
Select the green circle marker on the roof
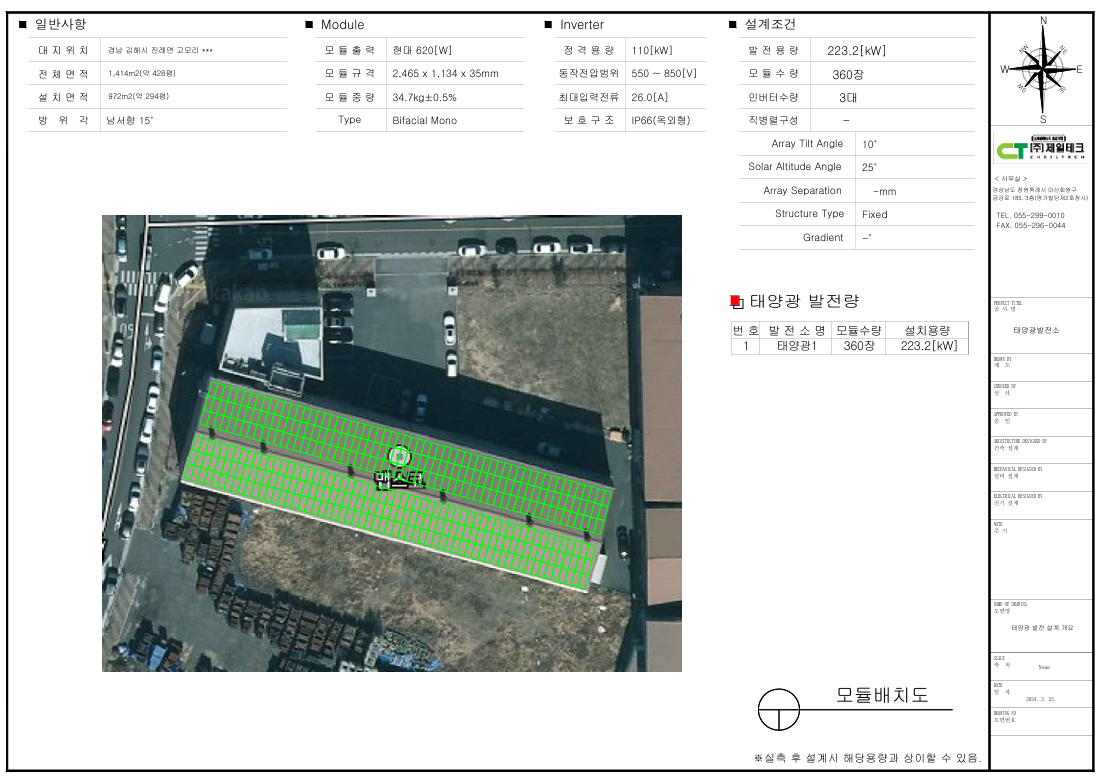point(400,456)
